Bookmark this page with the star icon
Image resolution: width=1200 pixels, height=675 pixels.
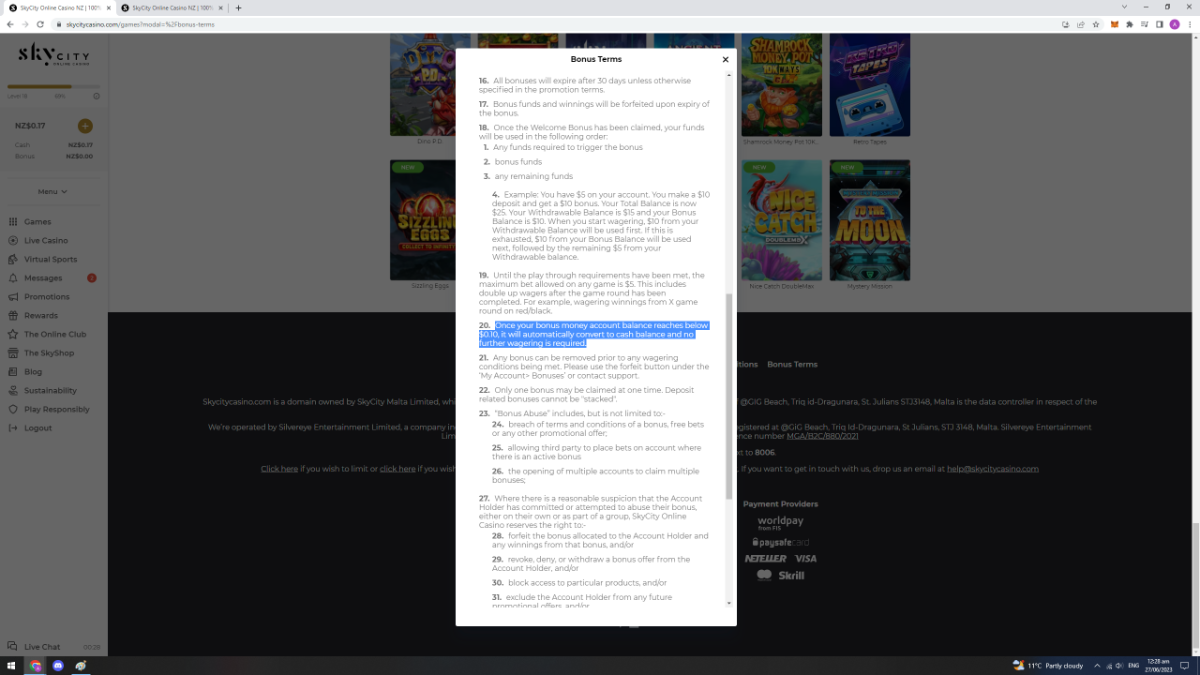[x=1095, y=24]
